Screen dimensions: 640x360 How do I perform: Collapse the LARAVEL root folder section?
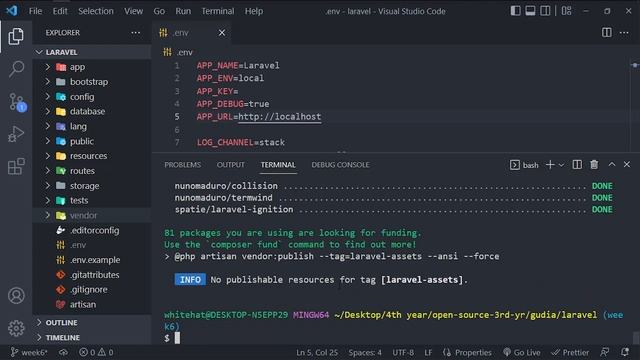pyautogui.click(x=92, y=52)
